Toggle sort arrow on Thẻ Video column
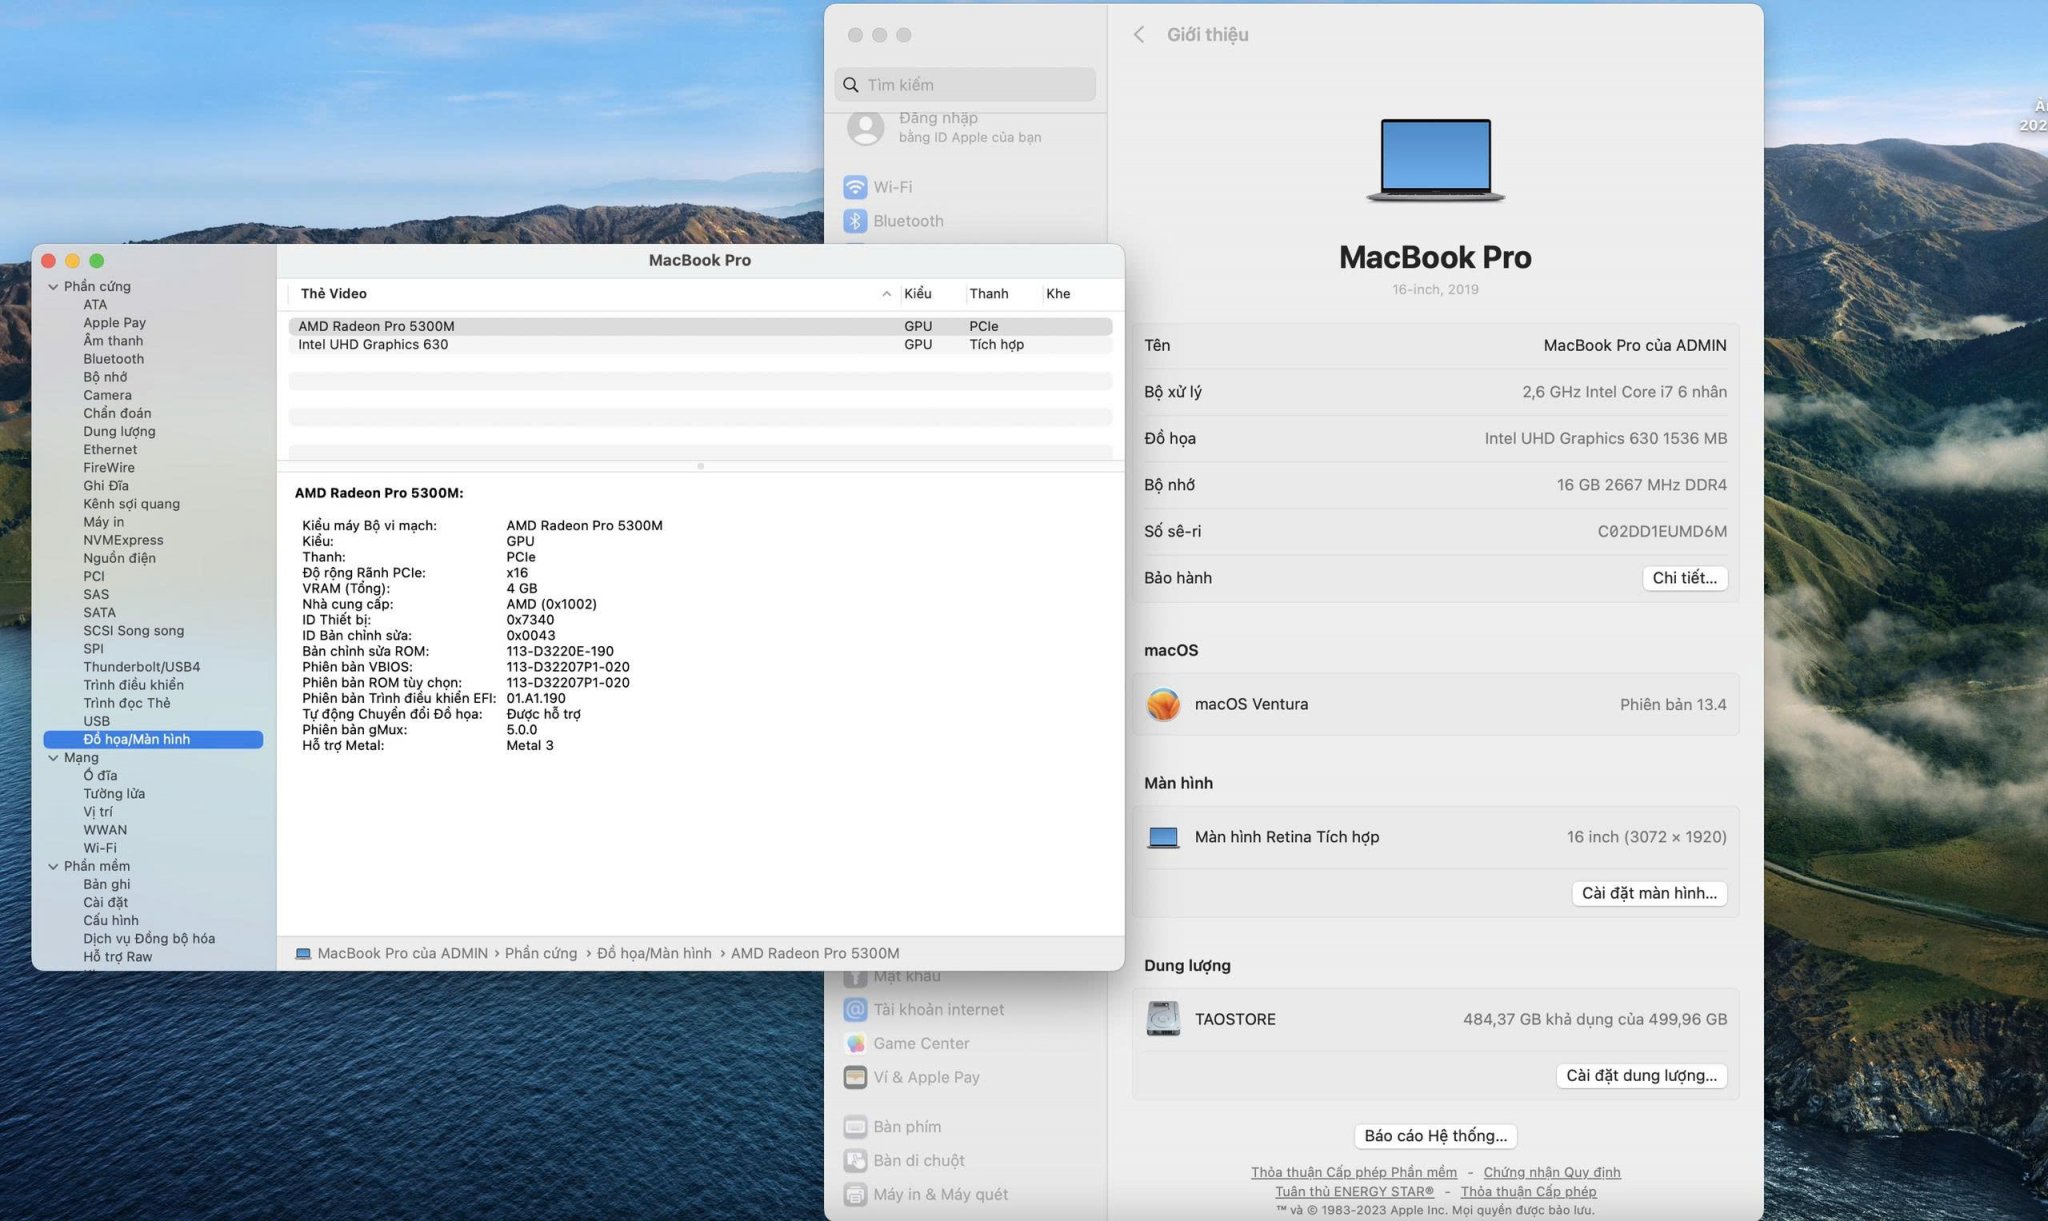 pos(886,294)
